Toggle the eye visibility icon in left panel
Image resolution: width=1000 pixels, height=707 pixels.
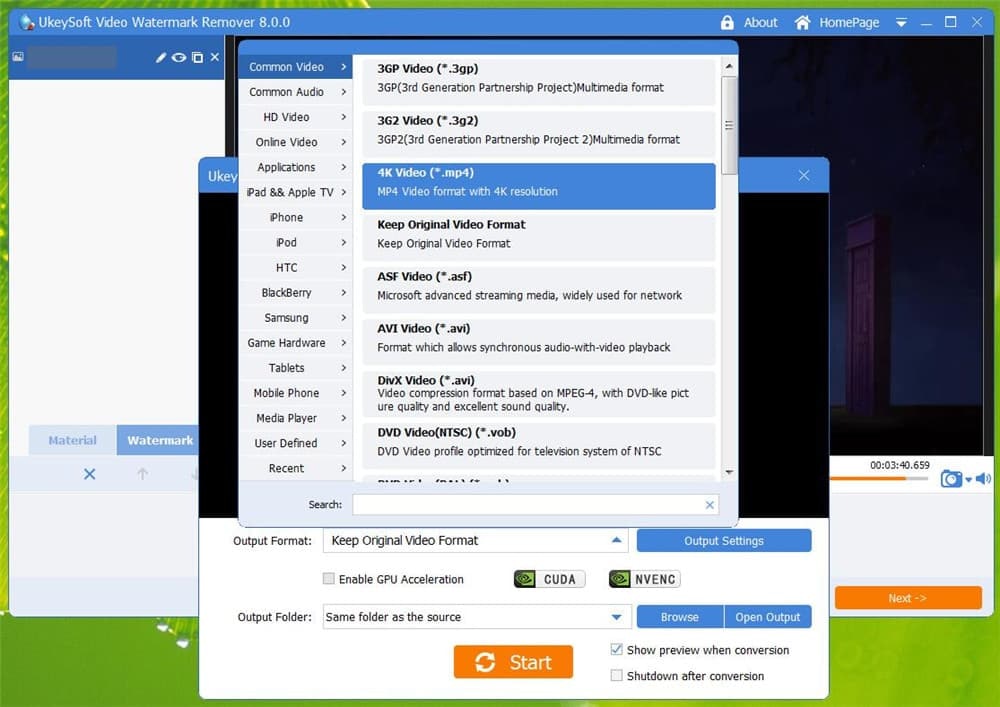point(179,57)
